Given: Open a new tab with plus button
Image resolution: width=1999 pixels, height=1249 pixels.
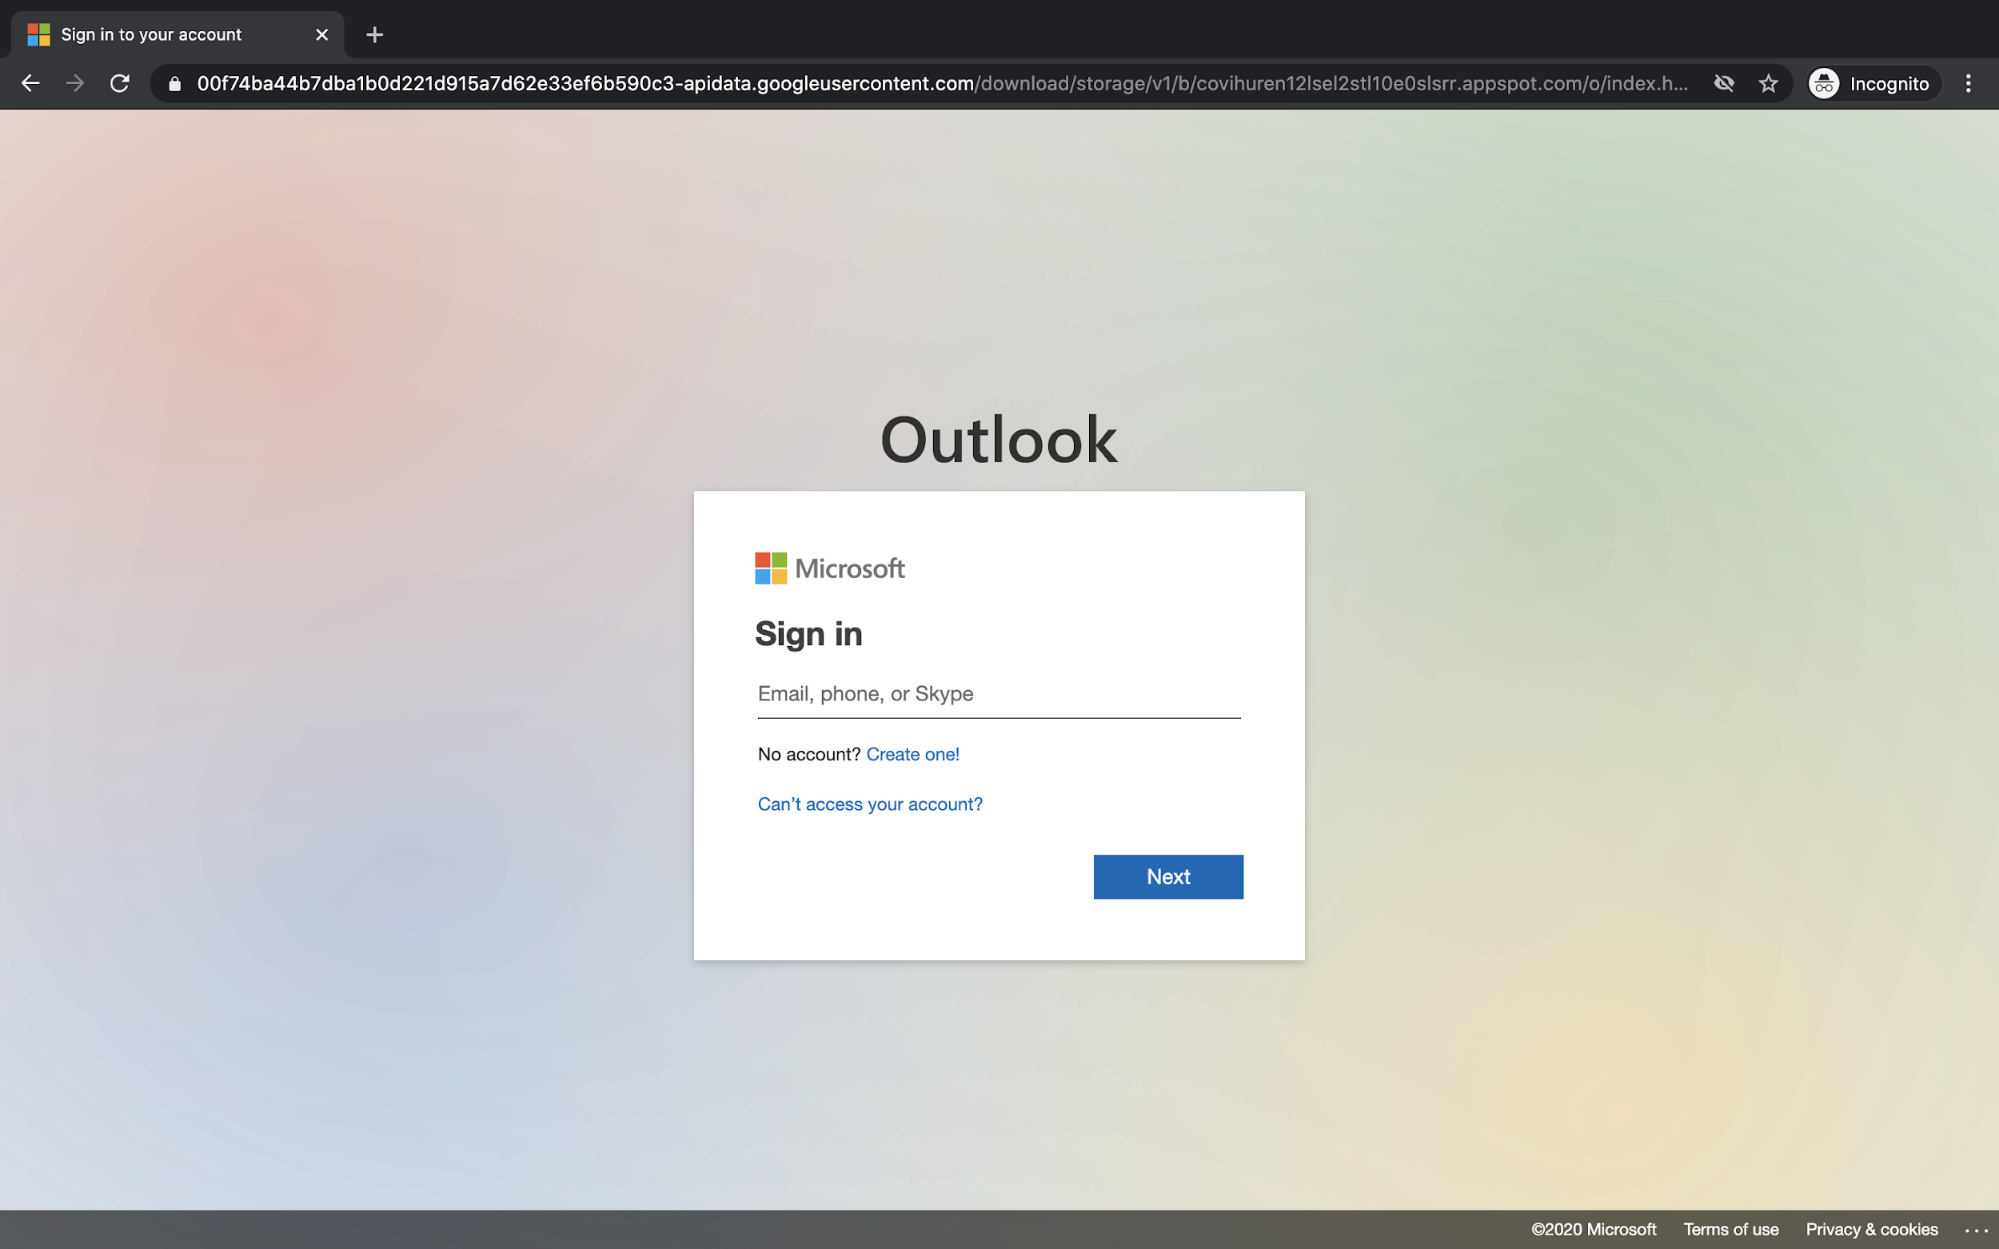Looking at the screenshot, I should tap(375, 35).
